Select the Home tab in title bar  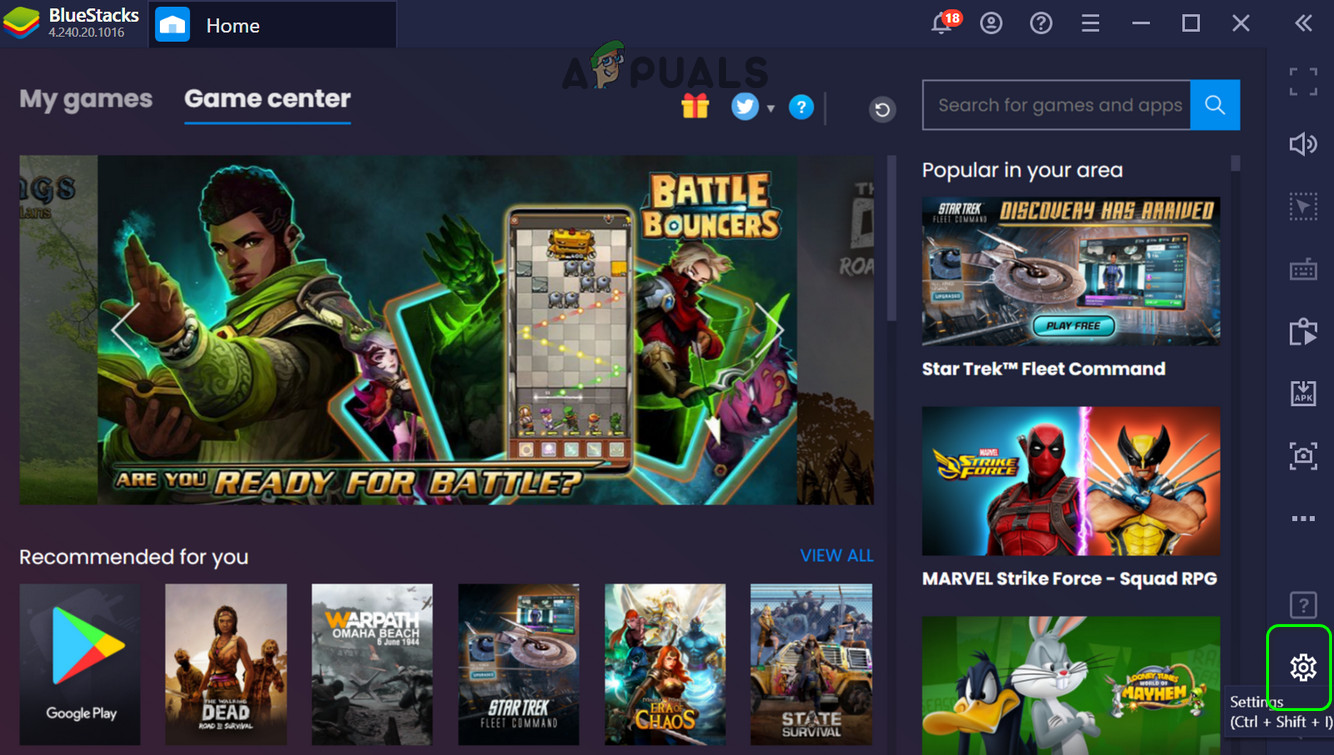click(x=273, y=25)
